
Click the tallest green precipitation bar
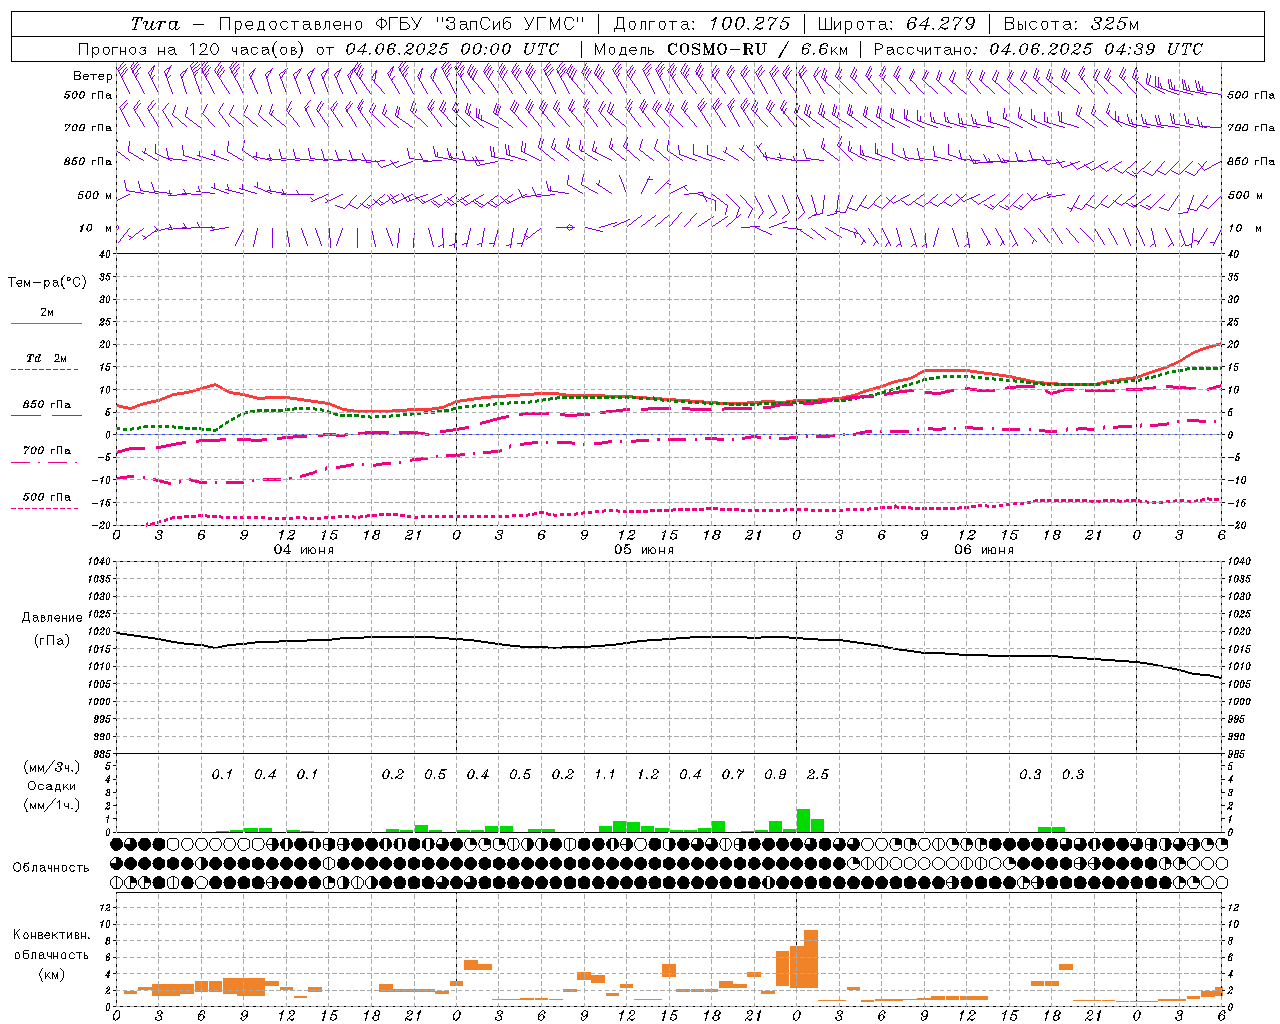pyautogui.click(x=803, y=820)
